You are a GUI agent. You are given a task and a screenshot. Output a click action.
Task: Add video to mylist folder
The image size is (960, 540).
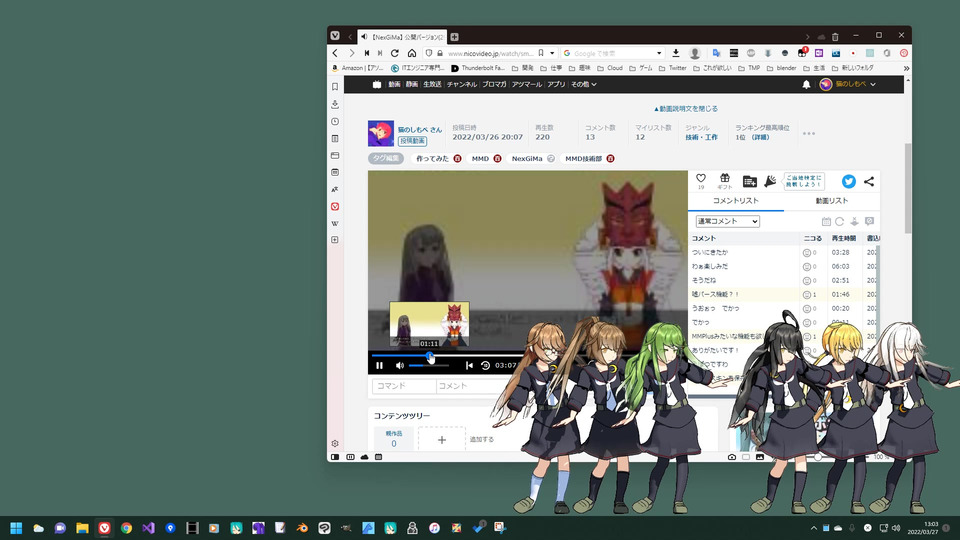click(x=749, y=181)
